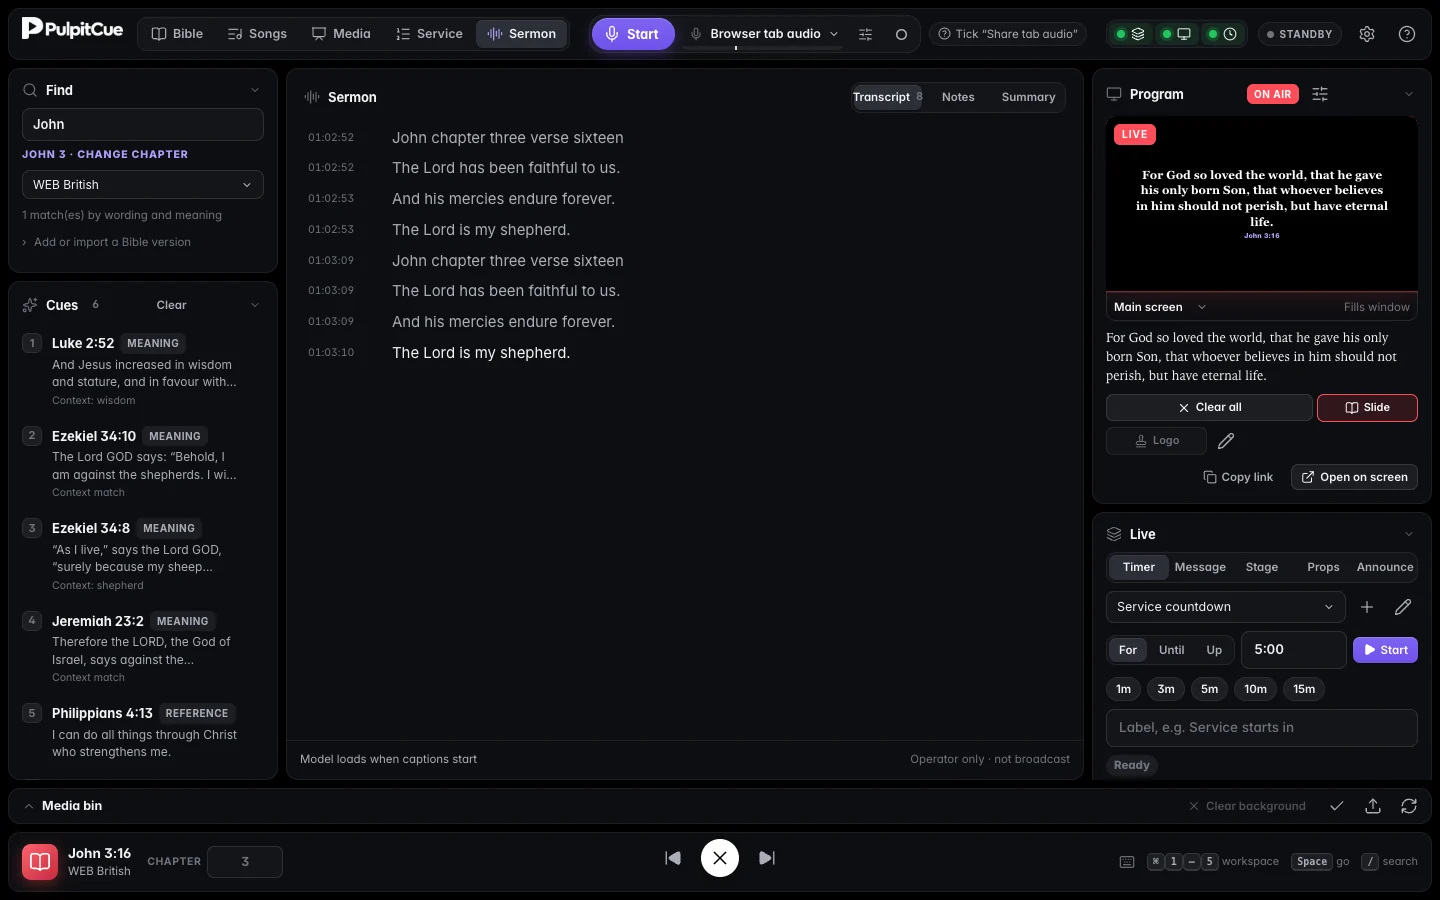
Task: Open the Summary tab
Action: [1028, 97]
